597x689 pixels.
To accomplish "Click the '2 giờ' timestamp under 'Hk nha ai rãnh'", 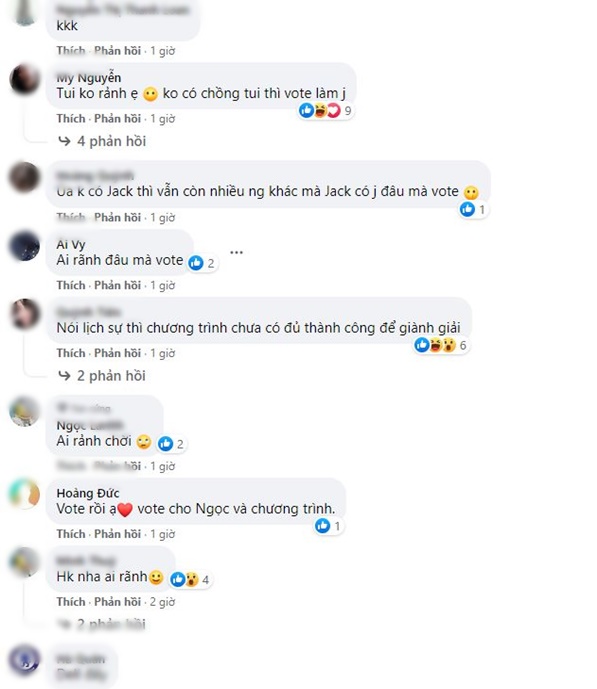I will tap(162, 602).
